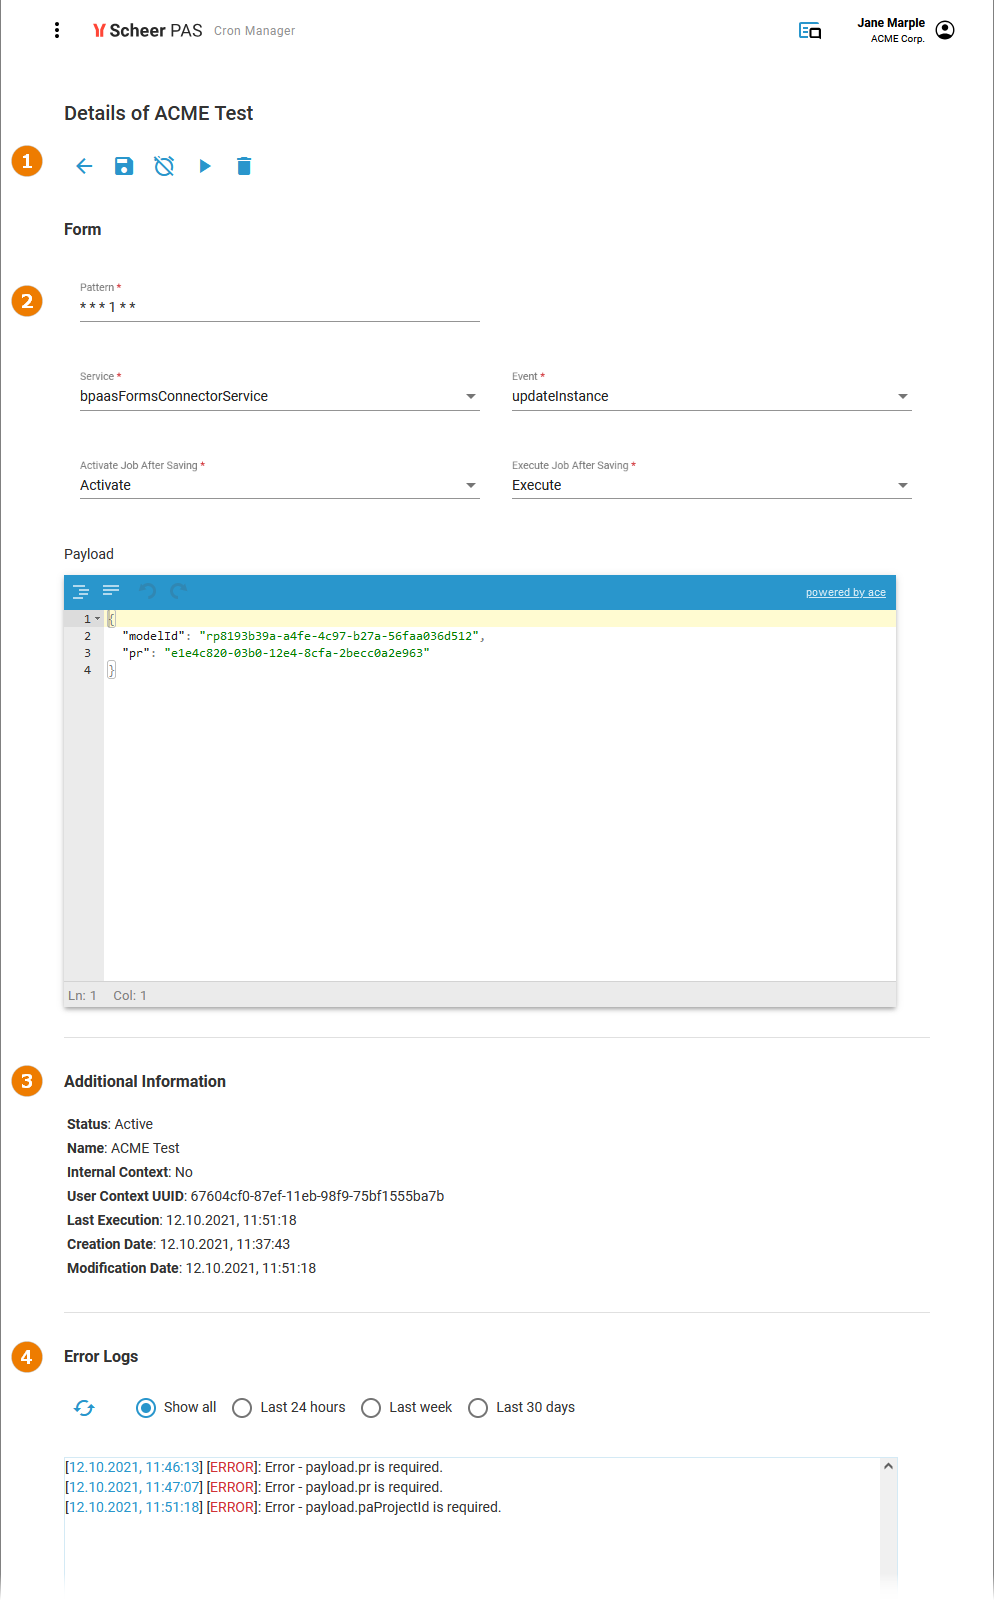
Task: Refresh the error logs
Action: tap(84, 1408)
